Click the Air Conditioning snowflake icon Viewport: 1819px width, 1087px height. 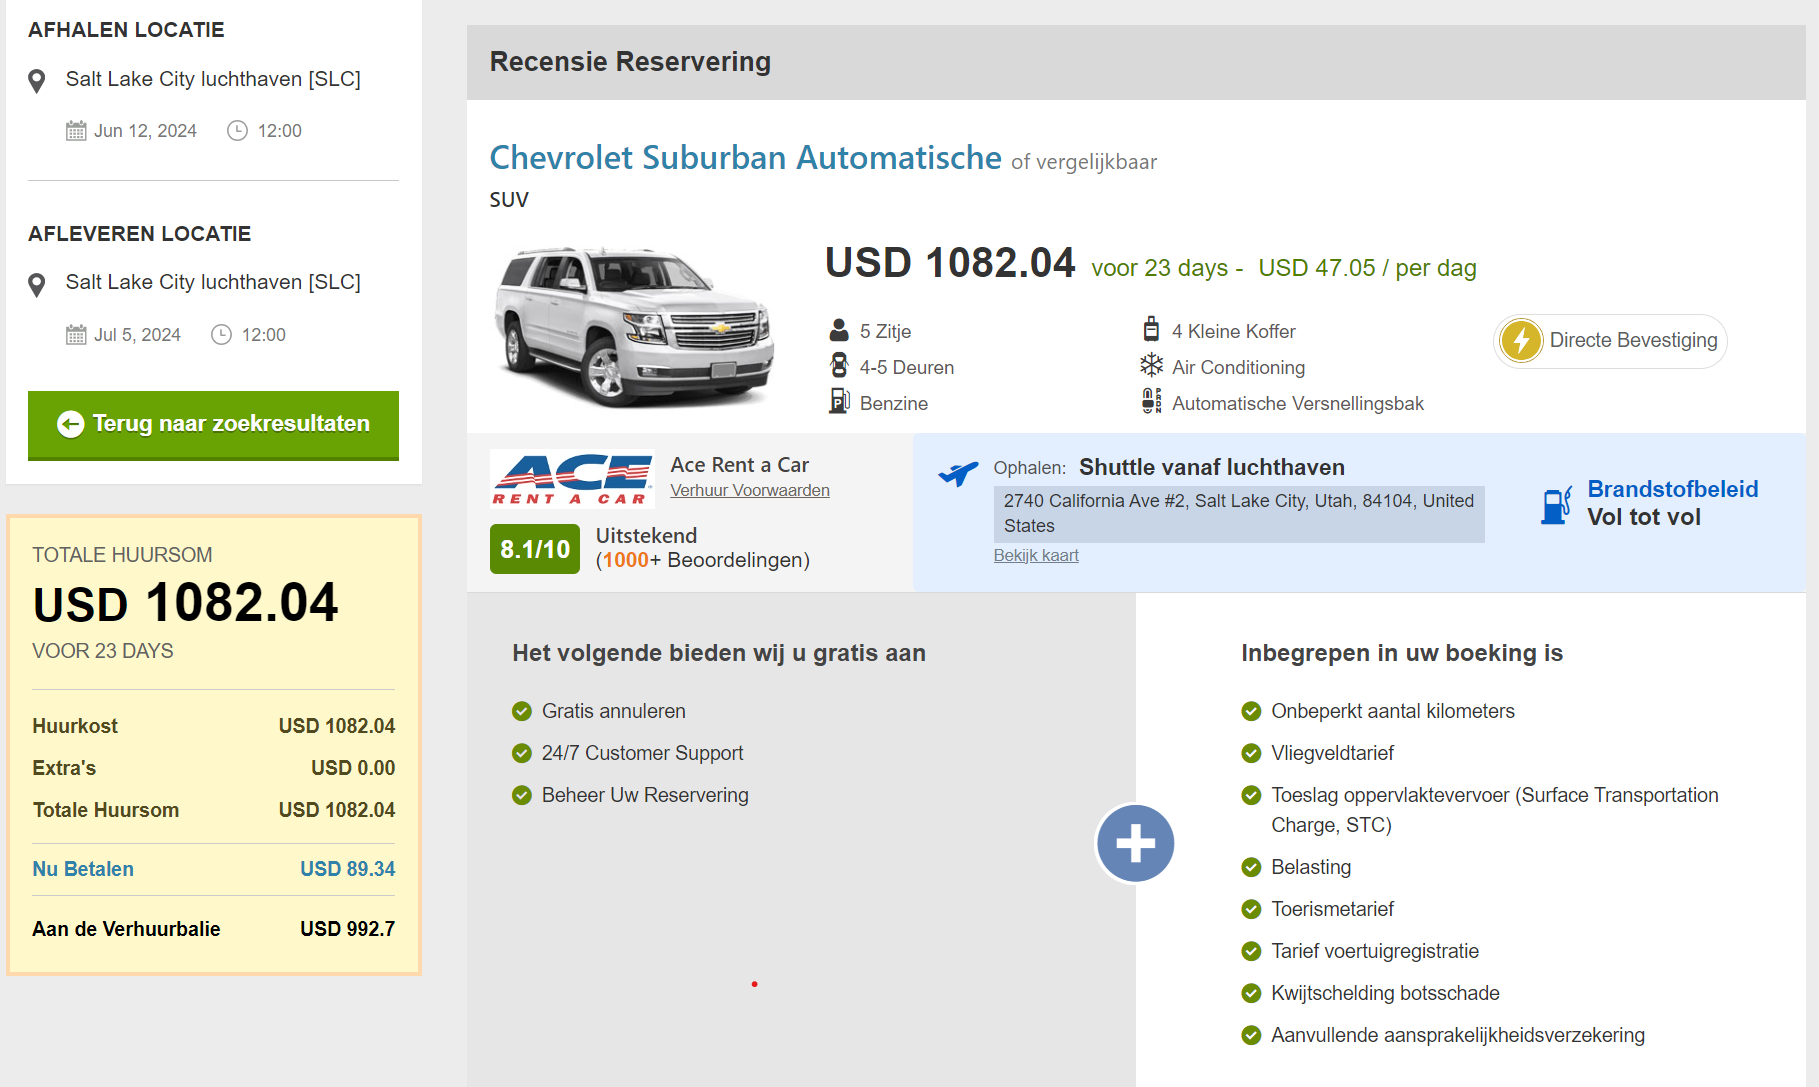pyautogui.click(x=1151, y=366)
